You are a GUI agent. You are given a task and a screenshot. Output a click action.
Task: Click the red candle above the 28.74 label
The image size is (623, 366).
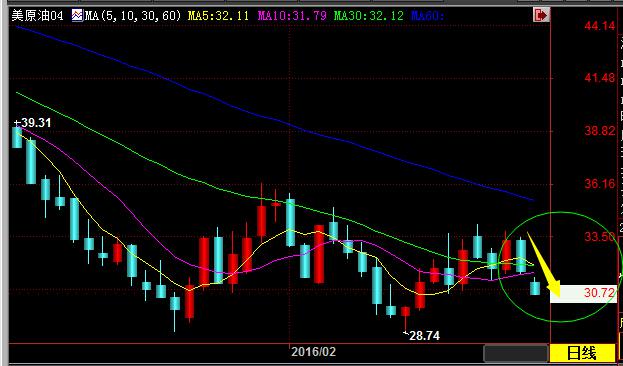pyautogui.click(x=405, y=312)
